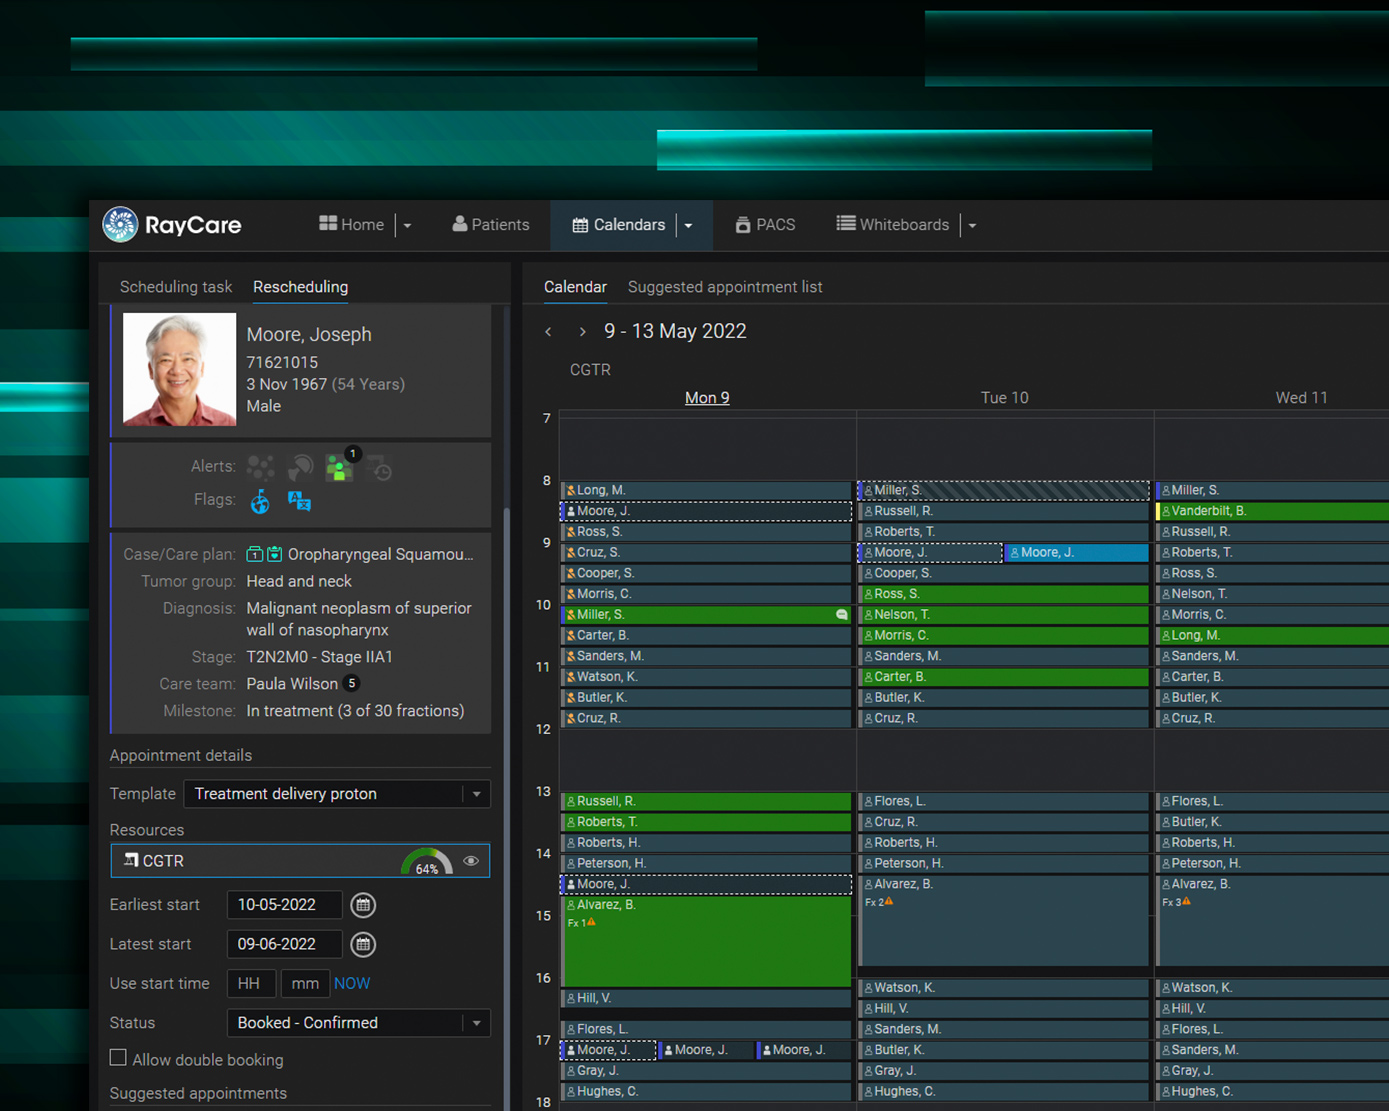Viewport: 1389px width, 1111px height.
Task: Click the translation language flag icon
Action: click(299, 501)
